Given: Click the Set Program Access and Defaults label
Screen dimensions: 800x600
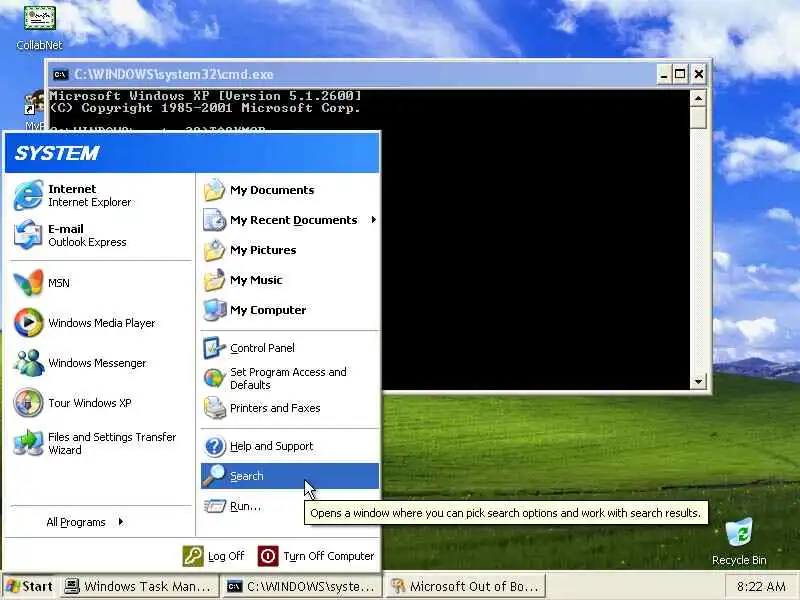Looking at the screenshot, I should (x=288, y=379).
